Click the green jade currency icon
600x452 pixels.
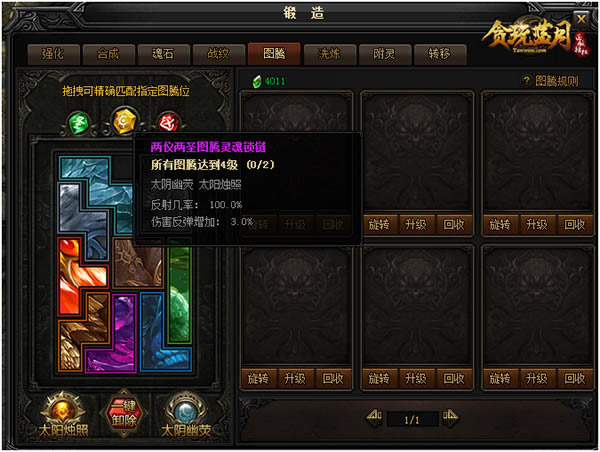(257, 82)
